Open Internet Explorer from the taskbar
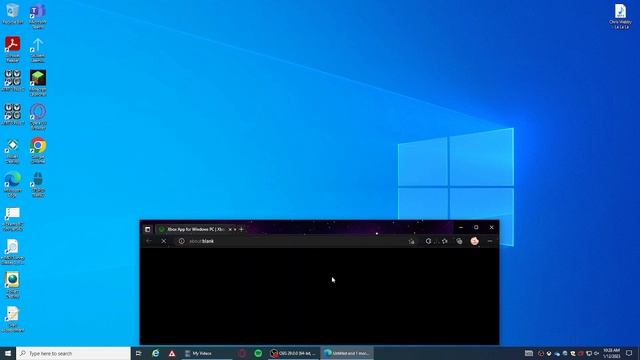Image resolution: width=640 pixels, height=360 pixels. point(155,353)
